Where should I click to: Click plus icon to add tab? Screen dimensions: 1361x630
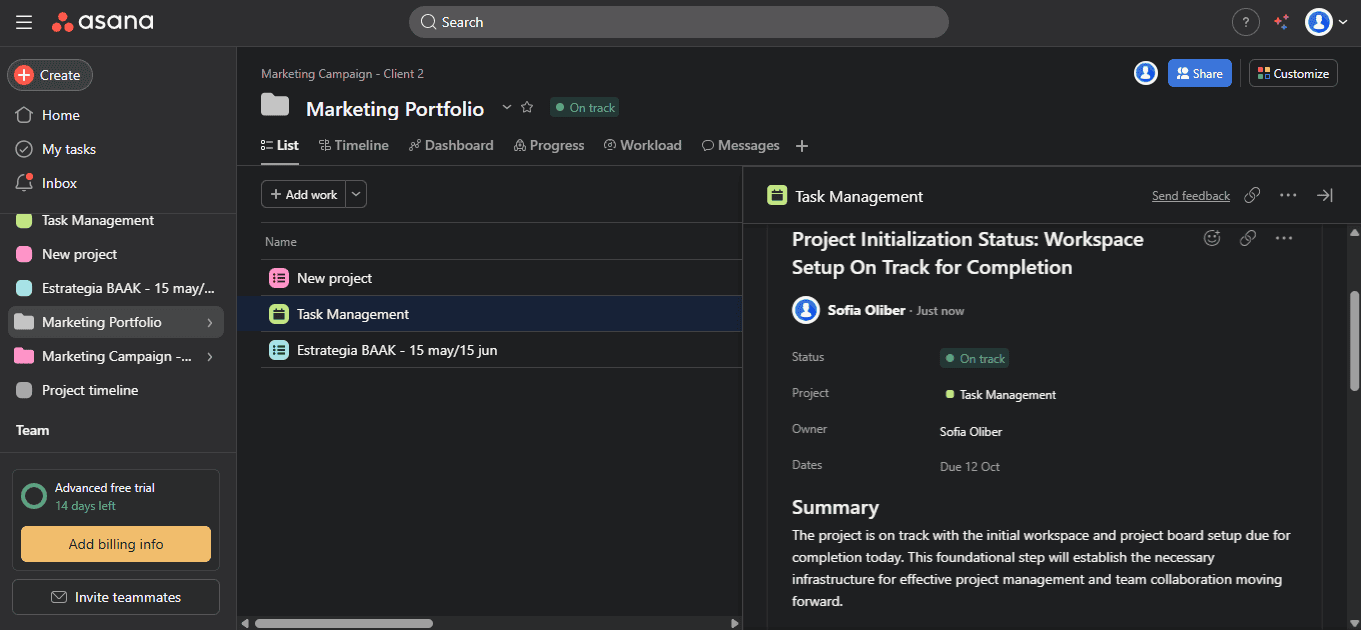pyautogui.click(x=801, y=146)
